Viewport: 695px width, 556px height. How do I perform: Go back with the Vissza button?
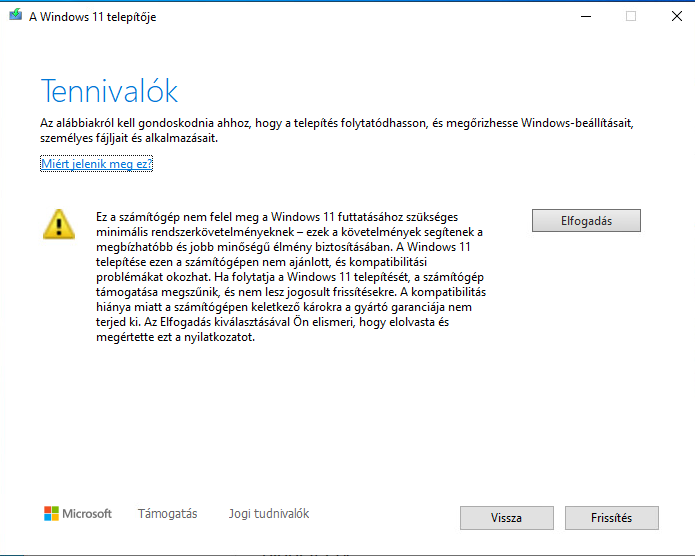(507, 518)
